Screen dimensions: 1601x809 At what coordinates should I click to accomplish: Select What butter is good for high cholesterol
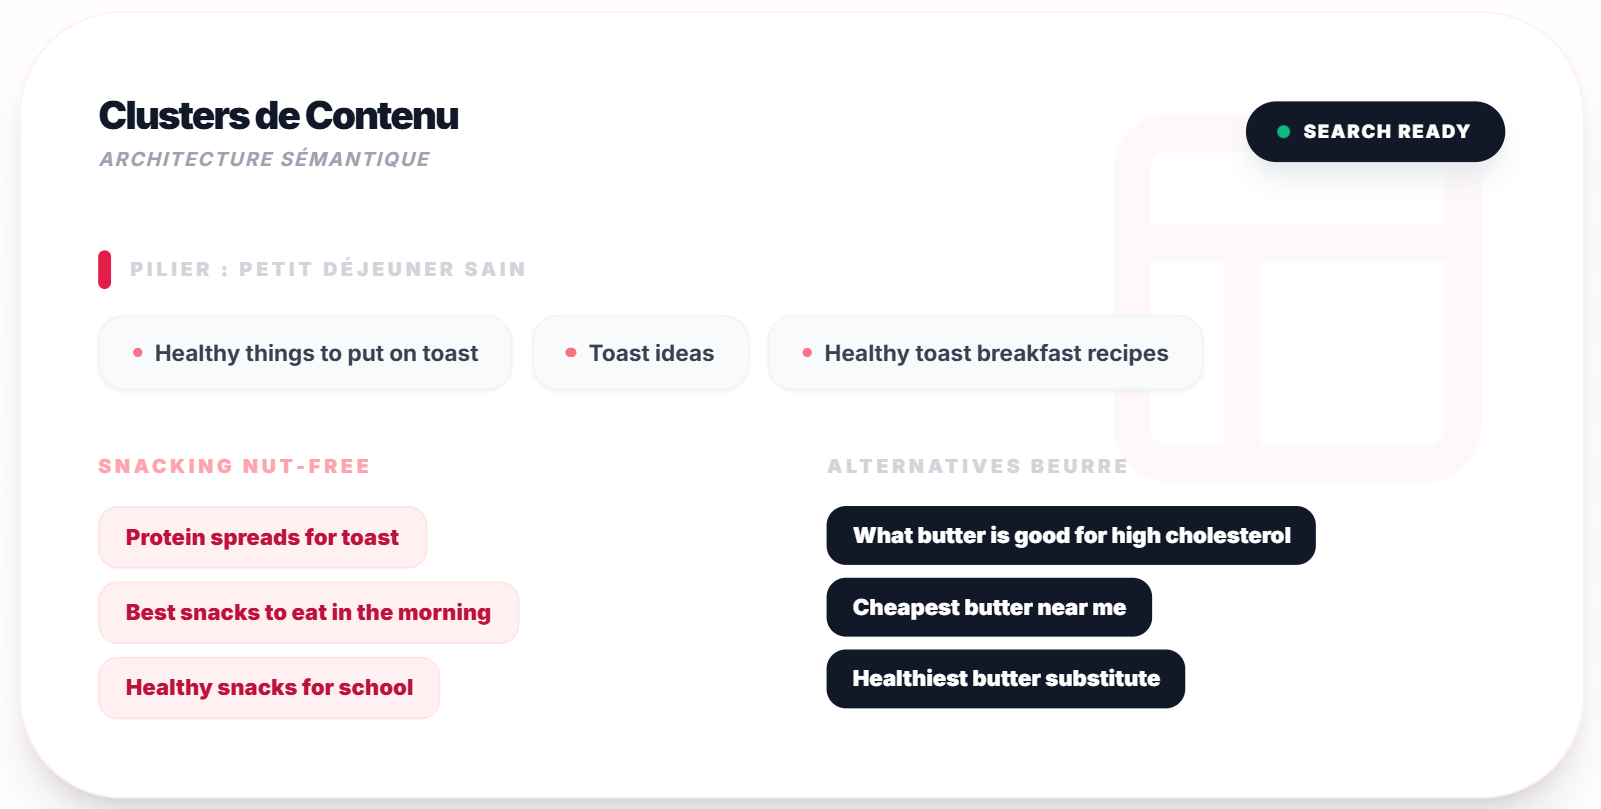point(1071,536)
